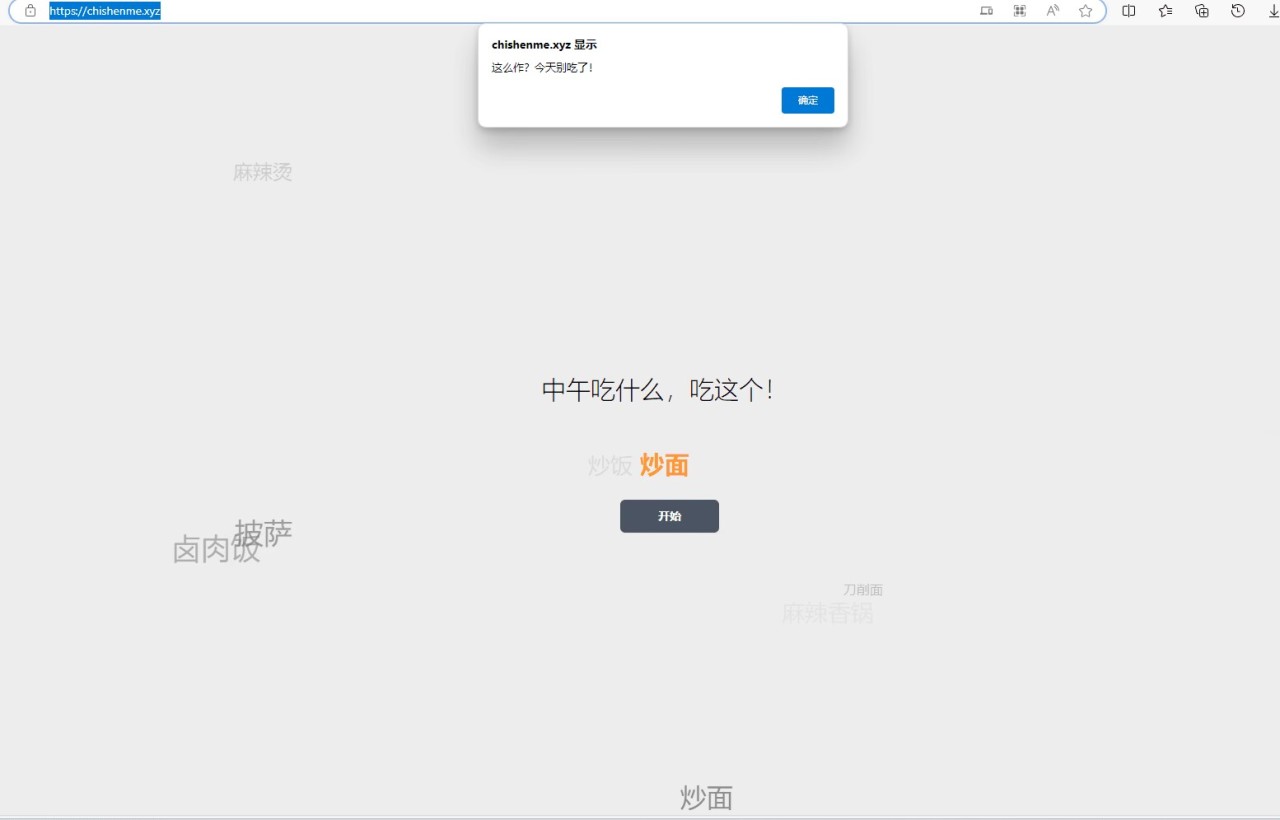
Task: Click the alert title chishenme.xyz 显示
Action: coord(544,45)
